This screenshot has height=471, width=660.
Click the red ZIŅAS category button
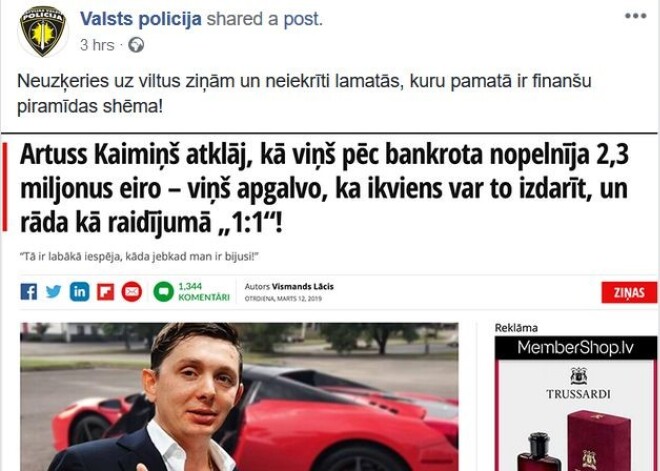[629, 292]
